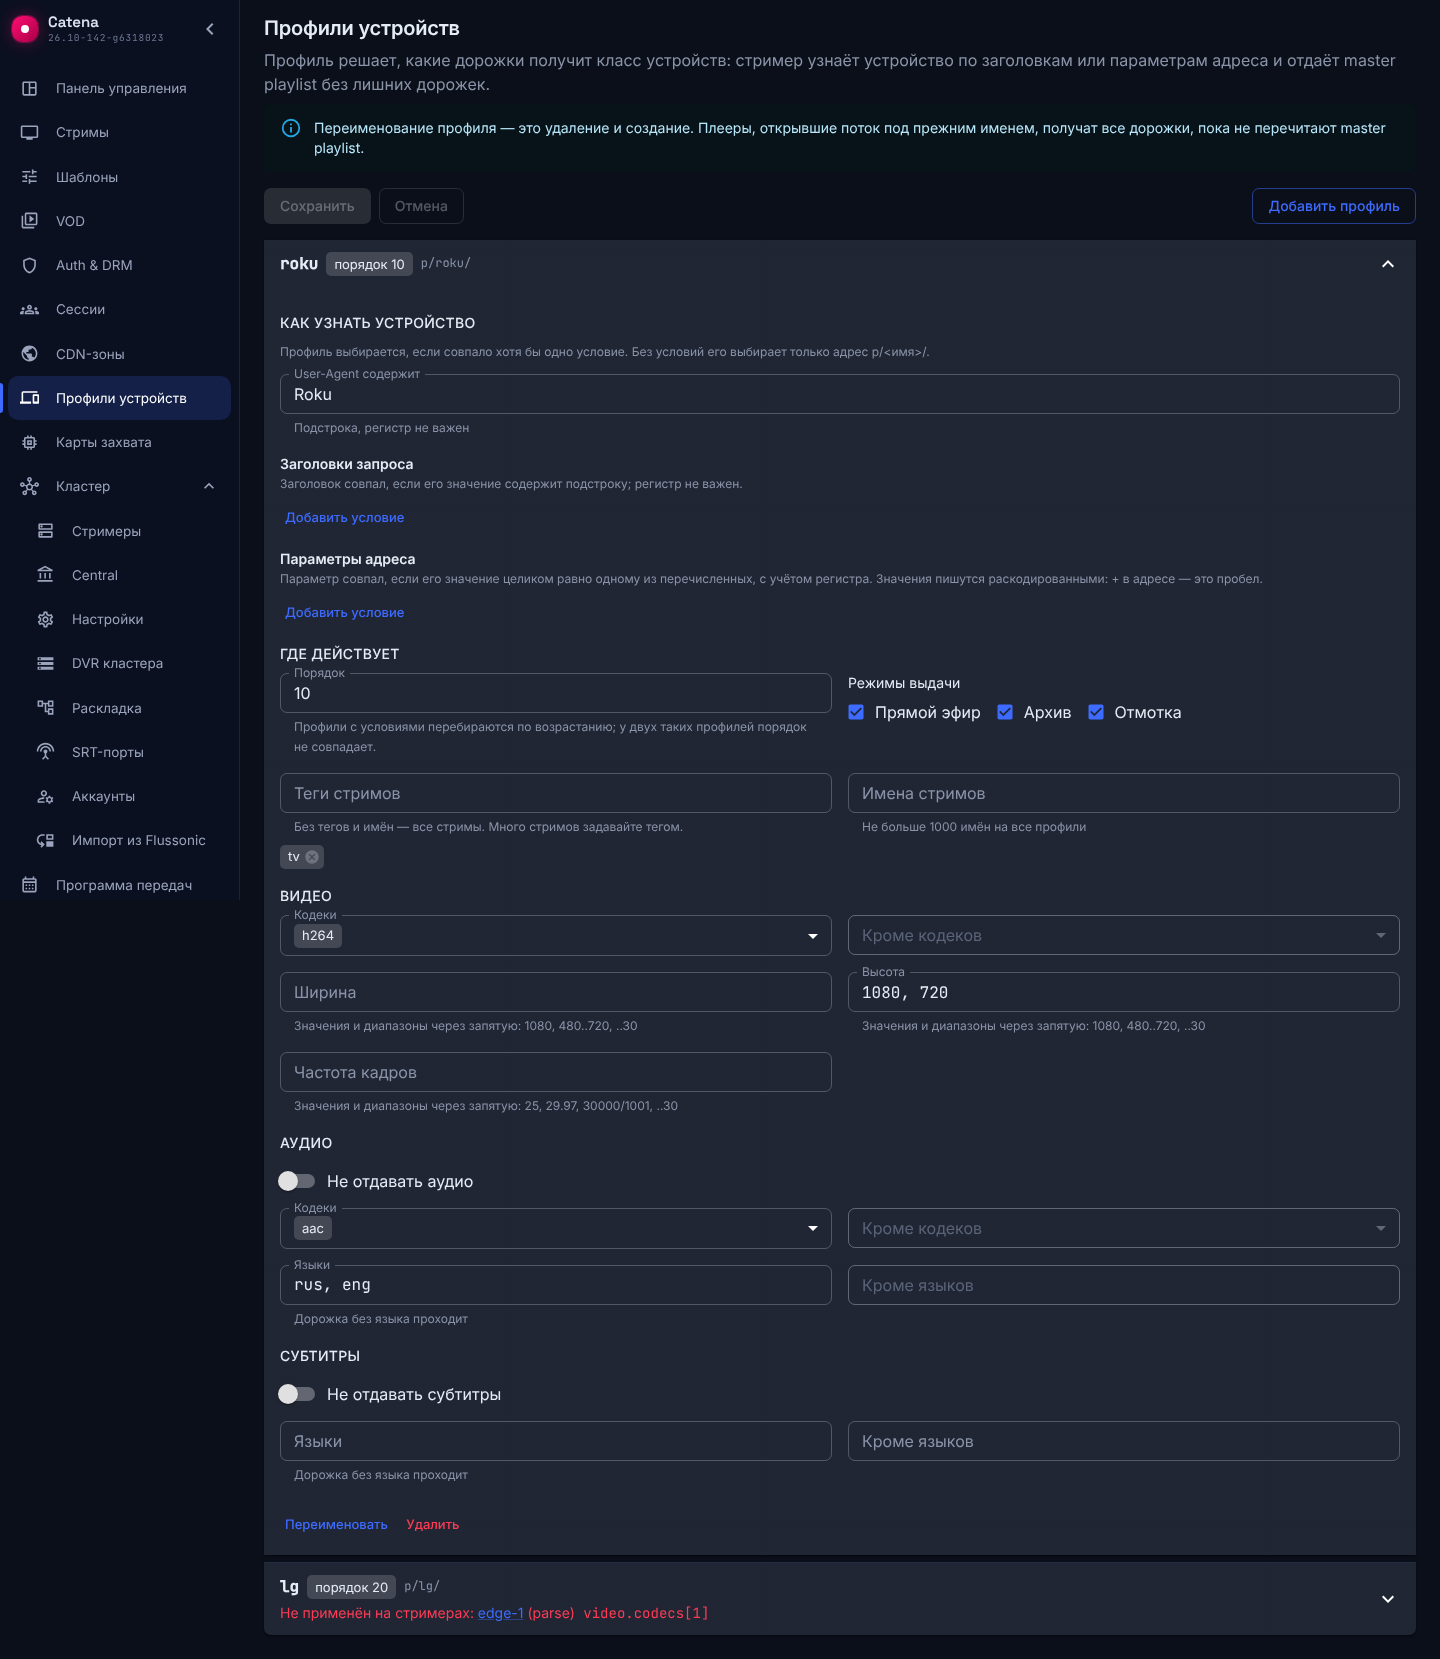This screenshot has height=1659, width=1440.
Task: Click the shield icon beside Auth & DRM
Action: pos(30,265)
